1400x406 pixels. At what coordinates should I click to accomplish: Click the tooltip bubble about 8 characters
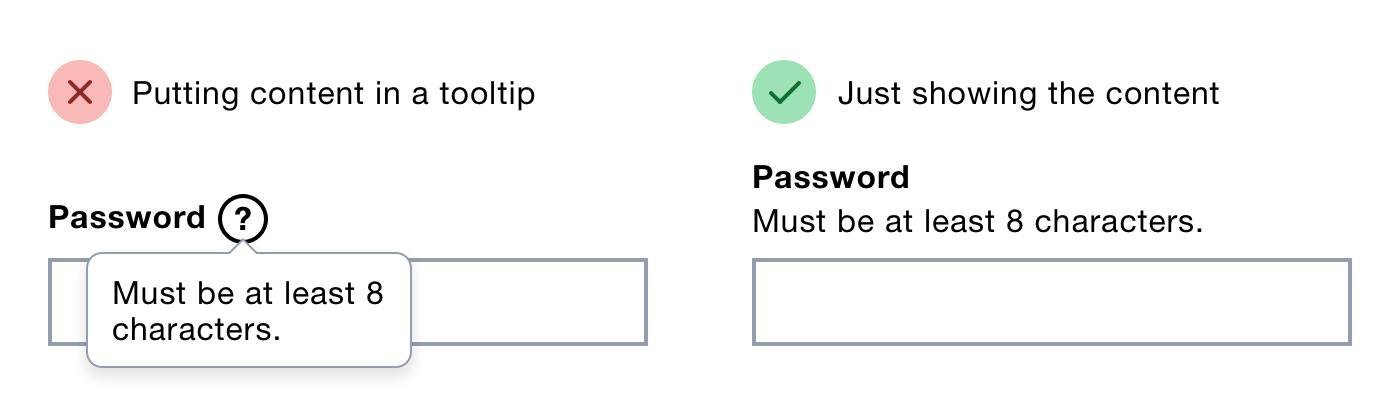(x=249, y=310)
